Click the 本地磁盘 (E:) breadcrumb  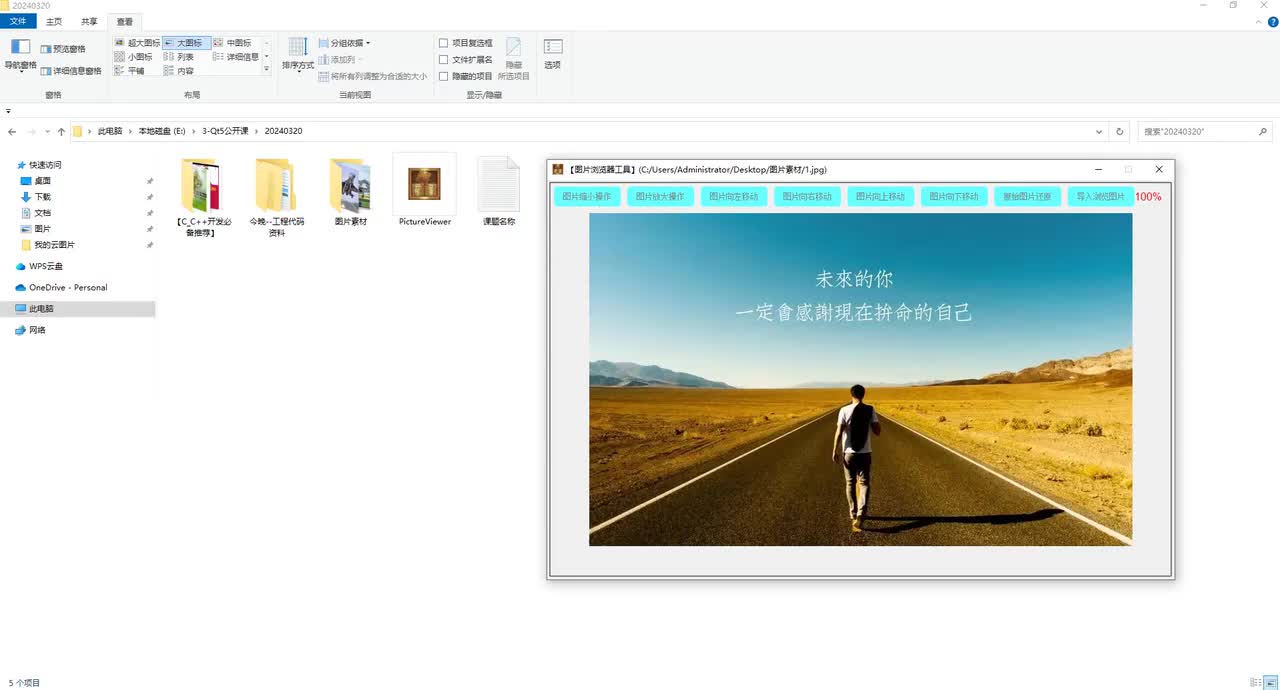(162, 131)
